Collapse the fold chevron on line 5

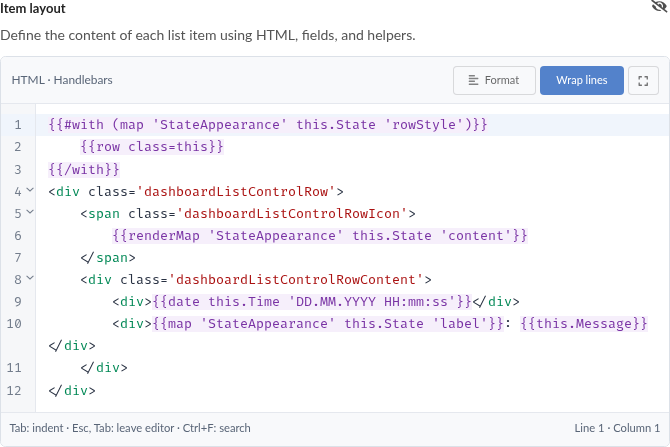click(x=30, y=212)
